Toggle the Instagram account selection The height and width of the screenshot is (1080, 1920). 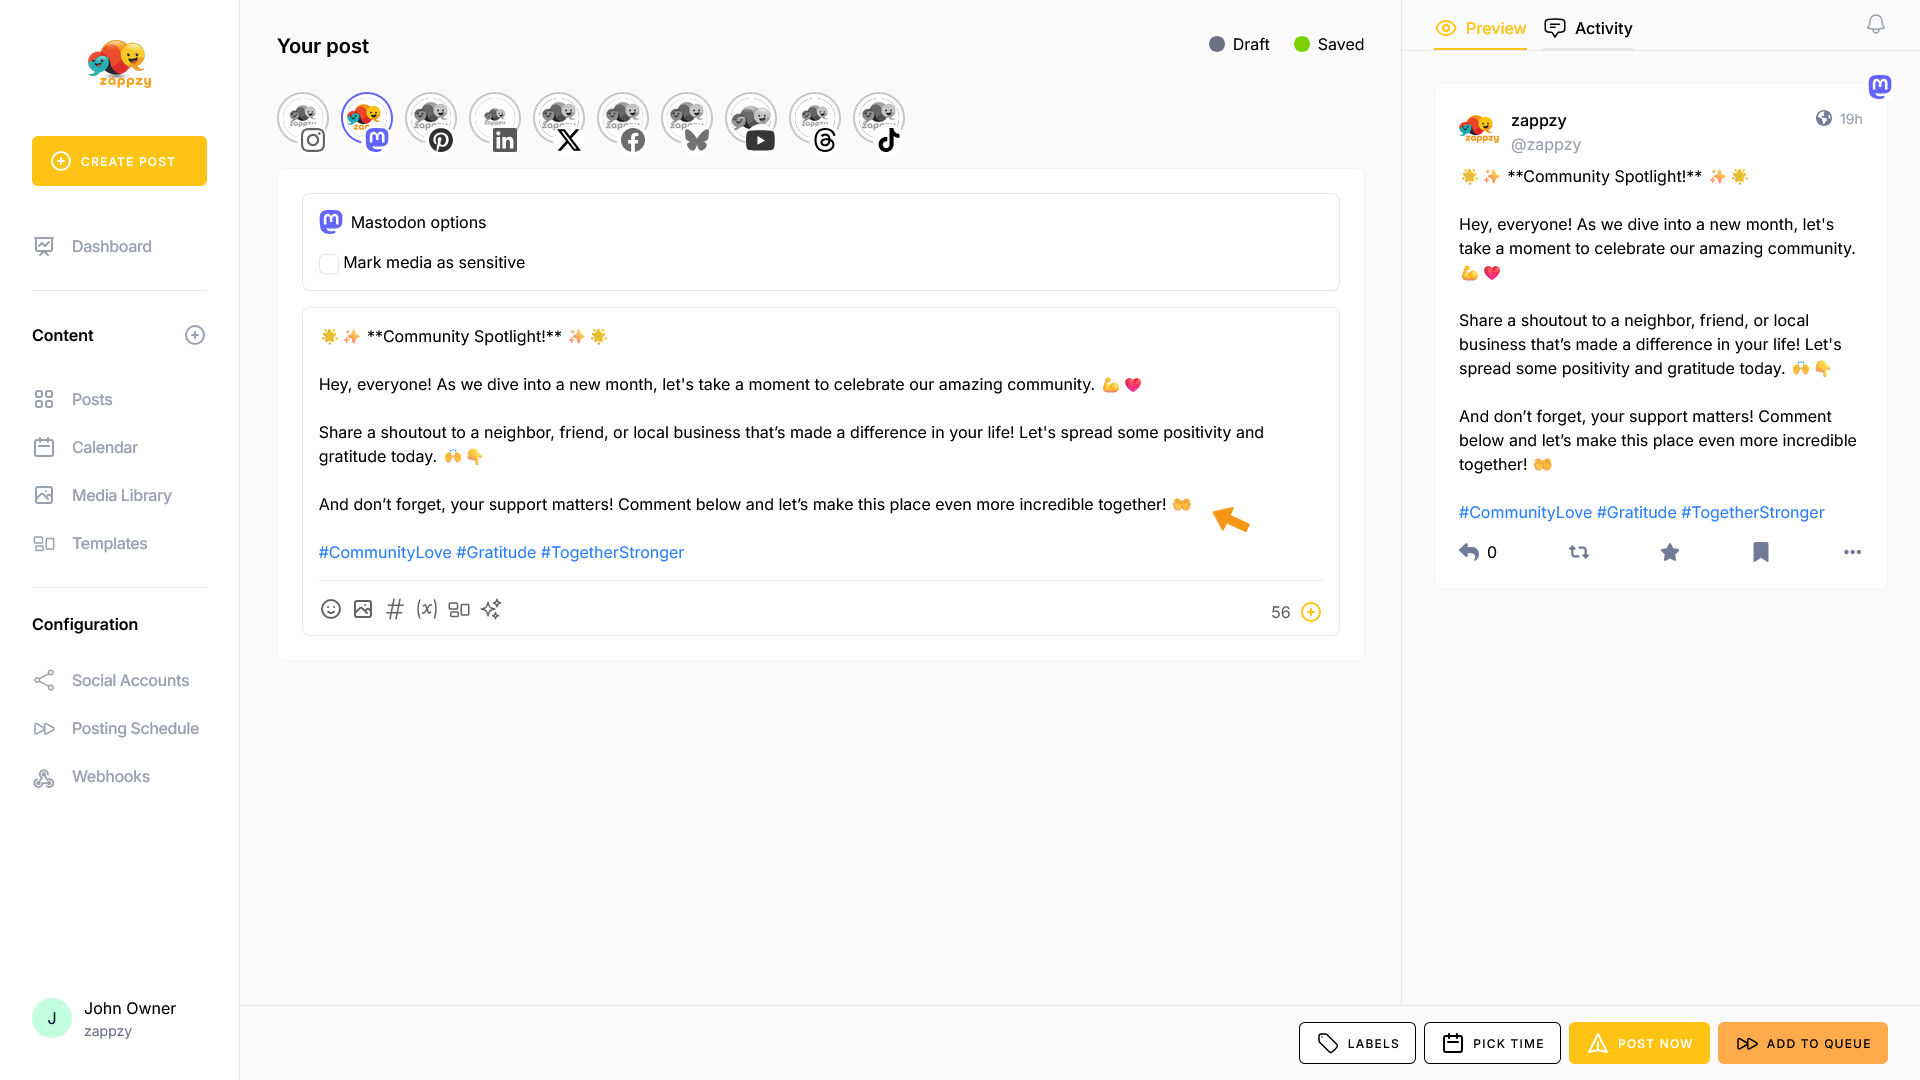(x=303, y=120)
